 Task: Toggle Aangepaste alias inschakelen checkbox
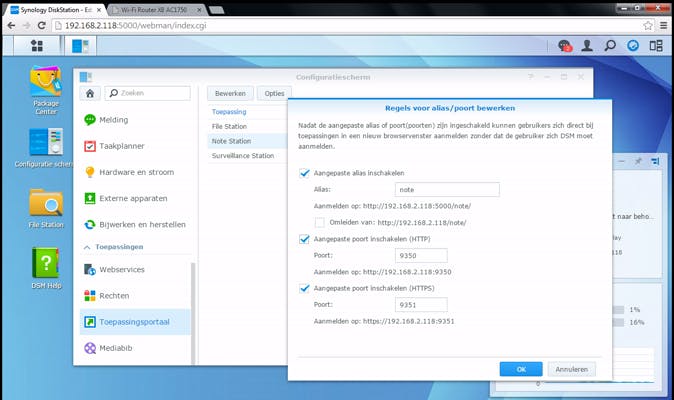[304, 173]
